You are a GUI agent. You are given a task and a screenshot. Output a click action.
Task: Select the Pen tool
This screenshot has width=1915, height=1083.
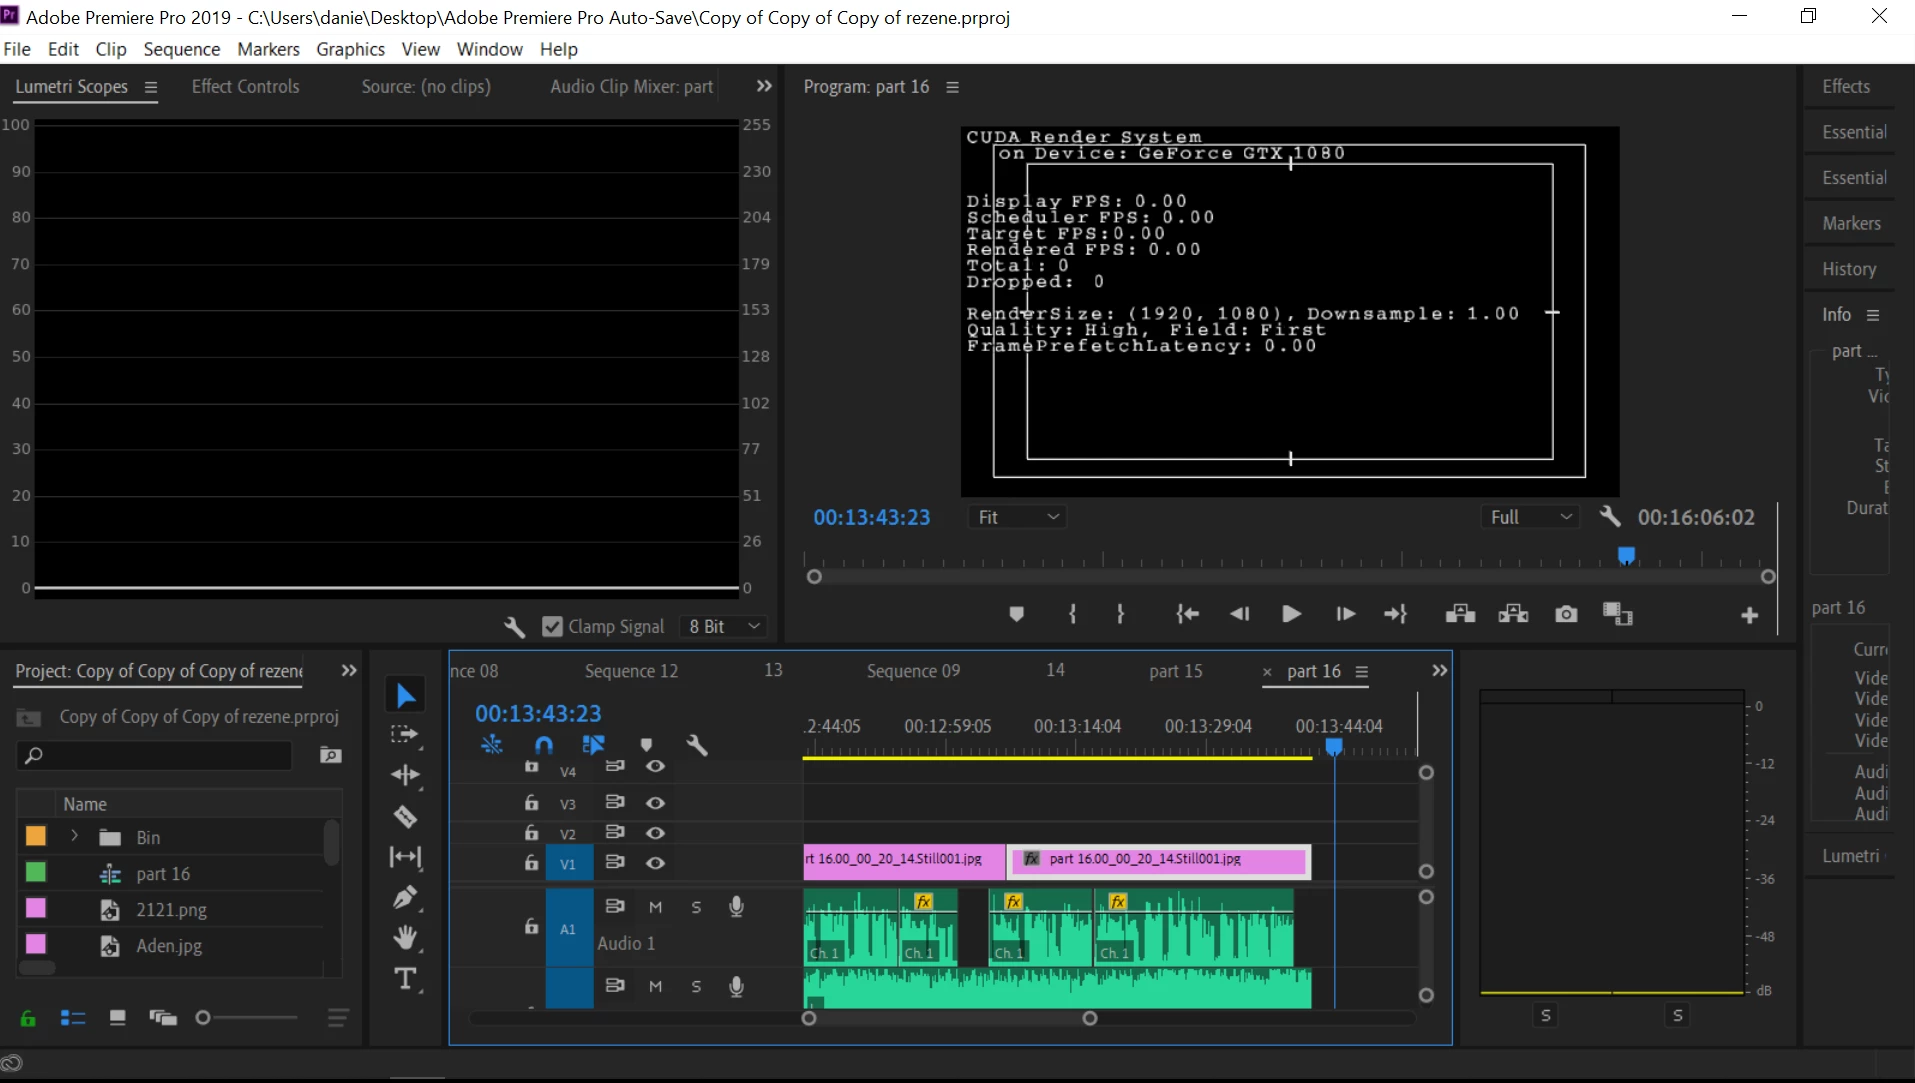(x=405, y=898)
